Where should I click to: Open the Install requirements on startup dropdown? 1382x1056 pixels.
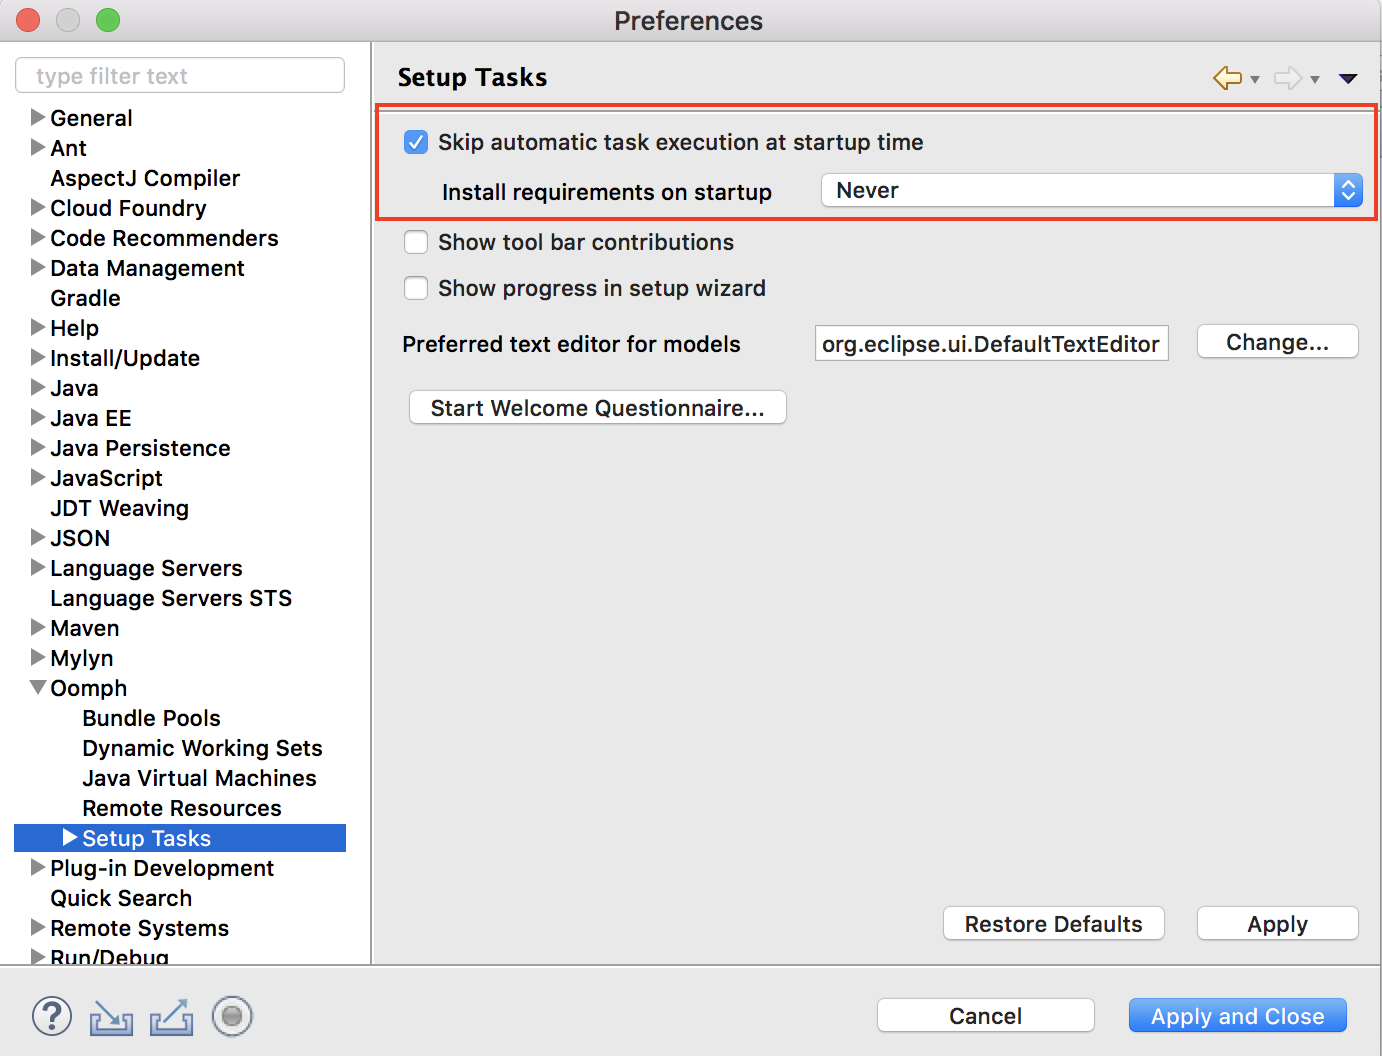1349,190
